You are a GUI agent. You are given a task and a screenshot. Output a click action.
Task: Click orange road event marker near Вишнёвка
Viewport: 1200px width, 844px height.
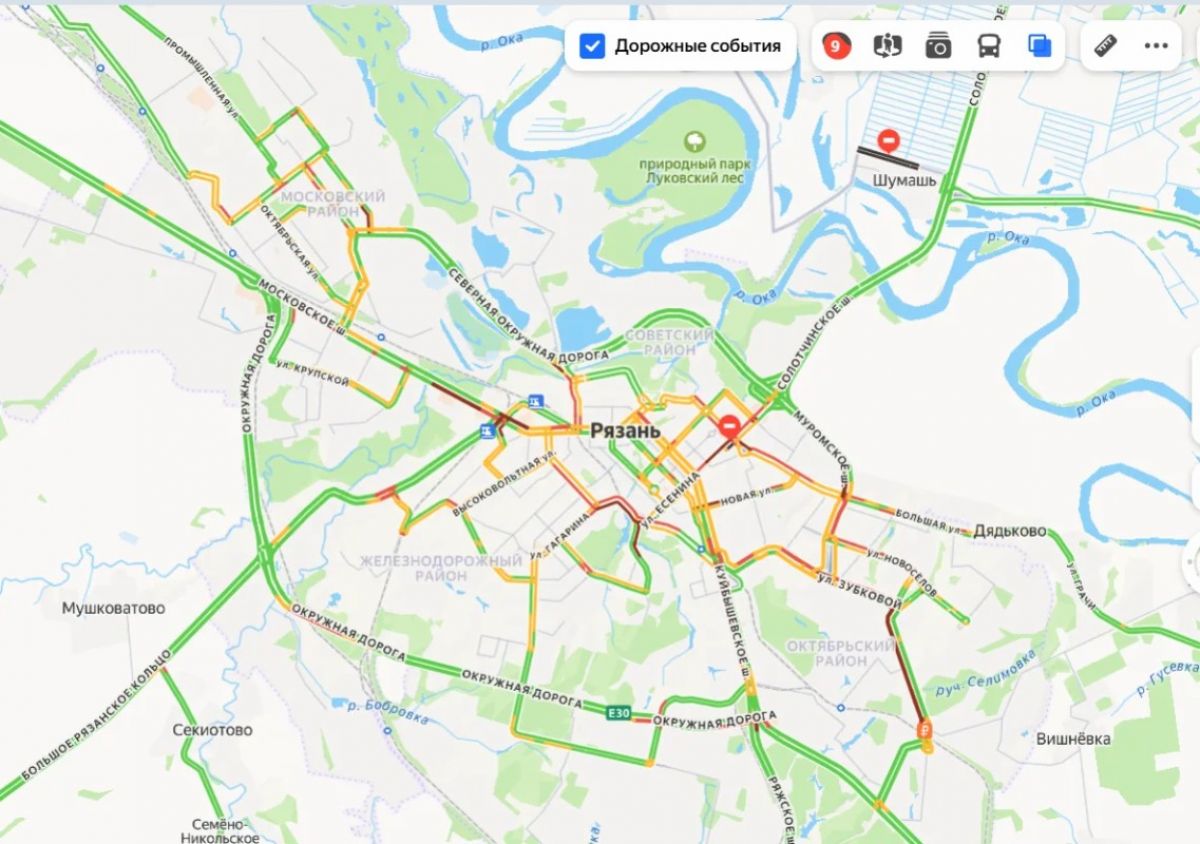point(925,735)
